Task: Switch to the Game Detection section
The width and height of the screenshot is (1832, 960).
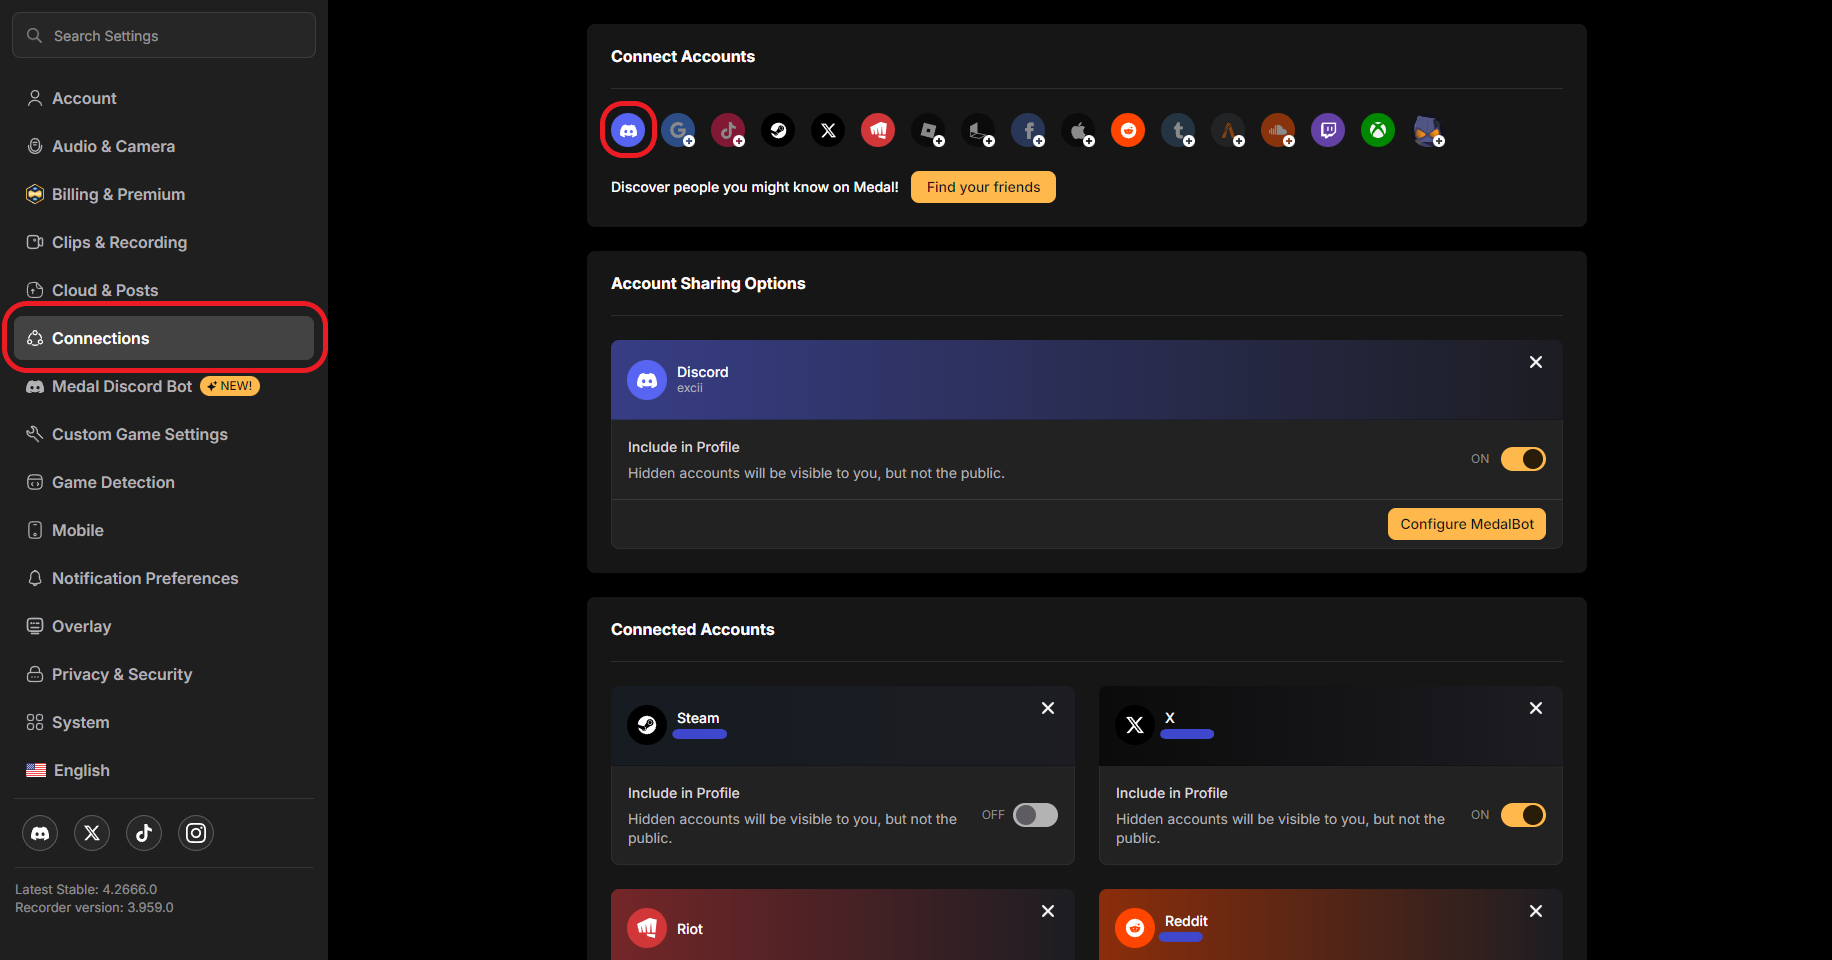Action: click(x=112, y=482)
